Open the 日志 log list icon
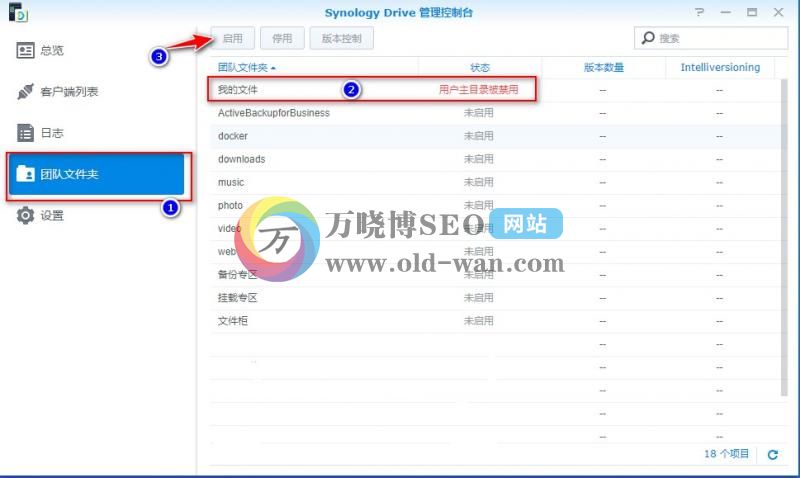This screenshot has width=800, height=478. point(25,133)
